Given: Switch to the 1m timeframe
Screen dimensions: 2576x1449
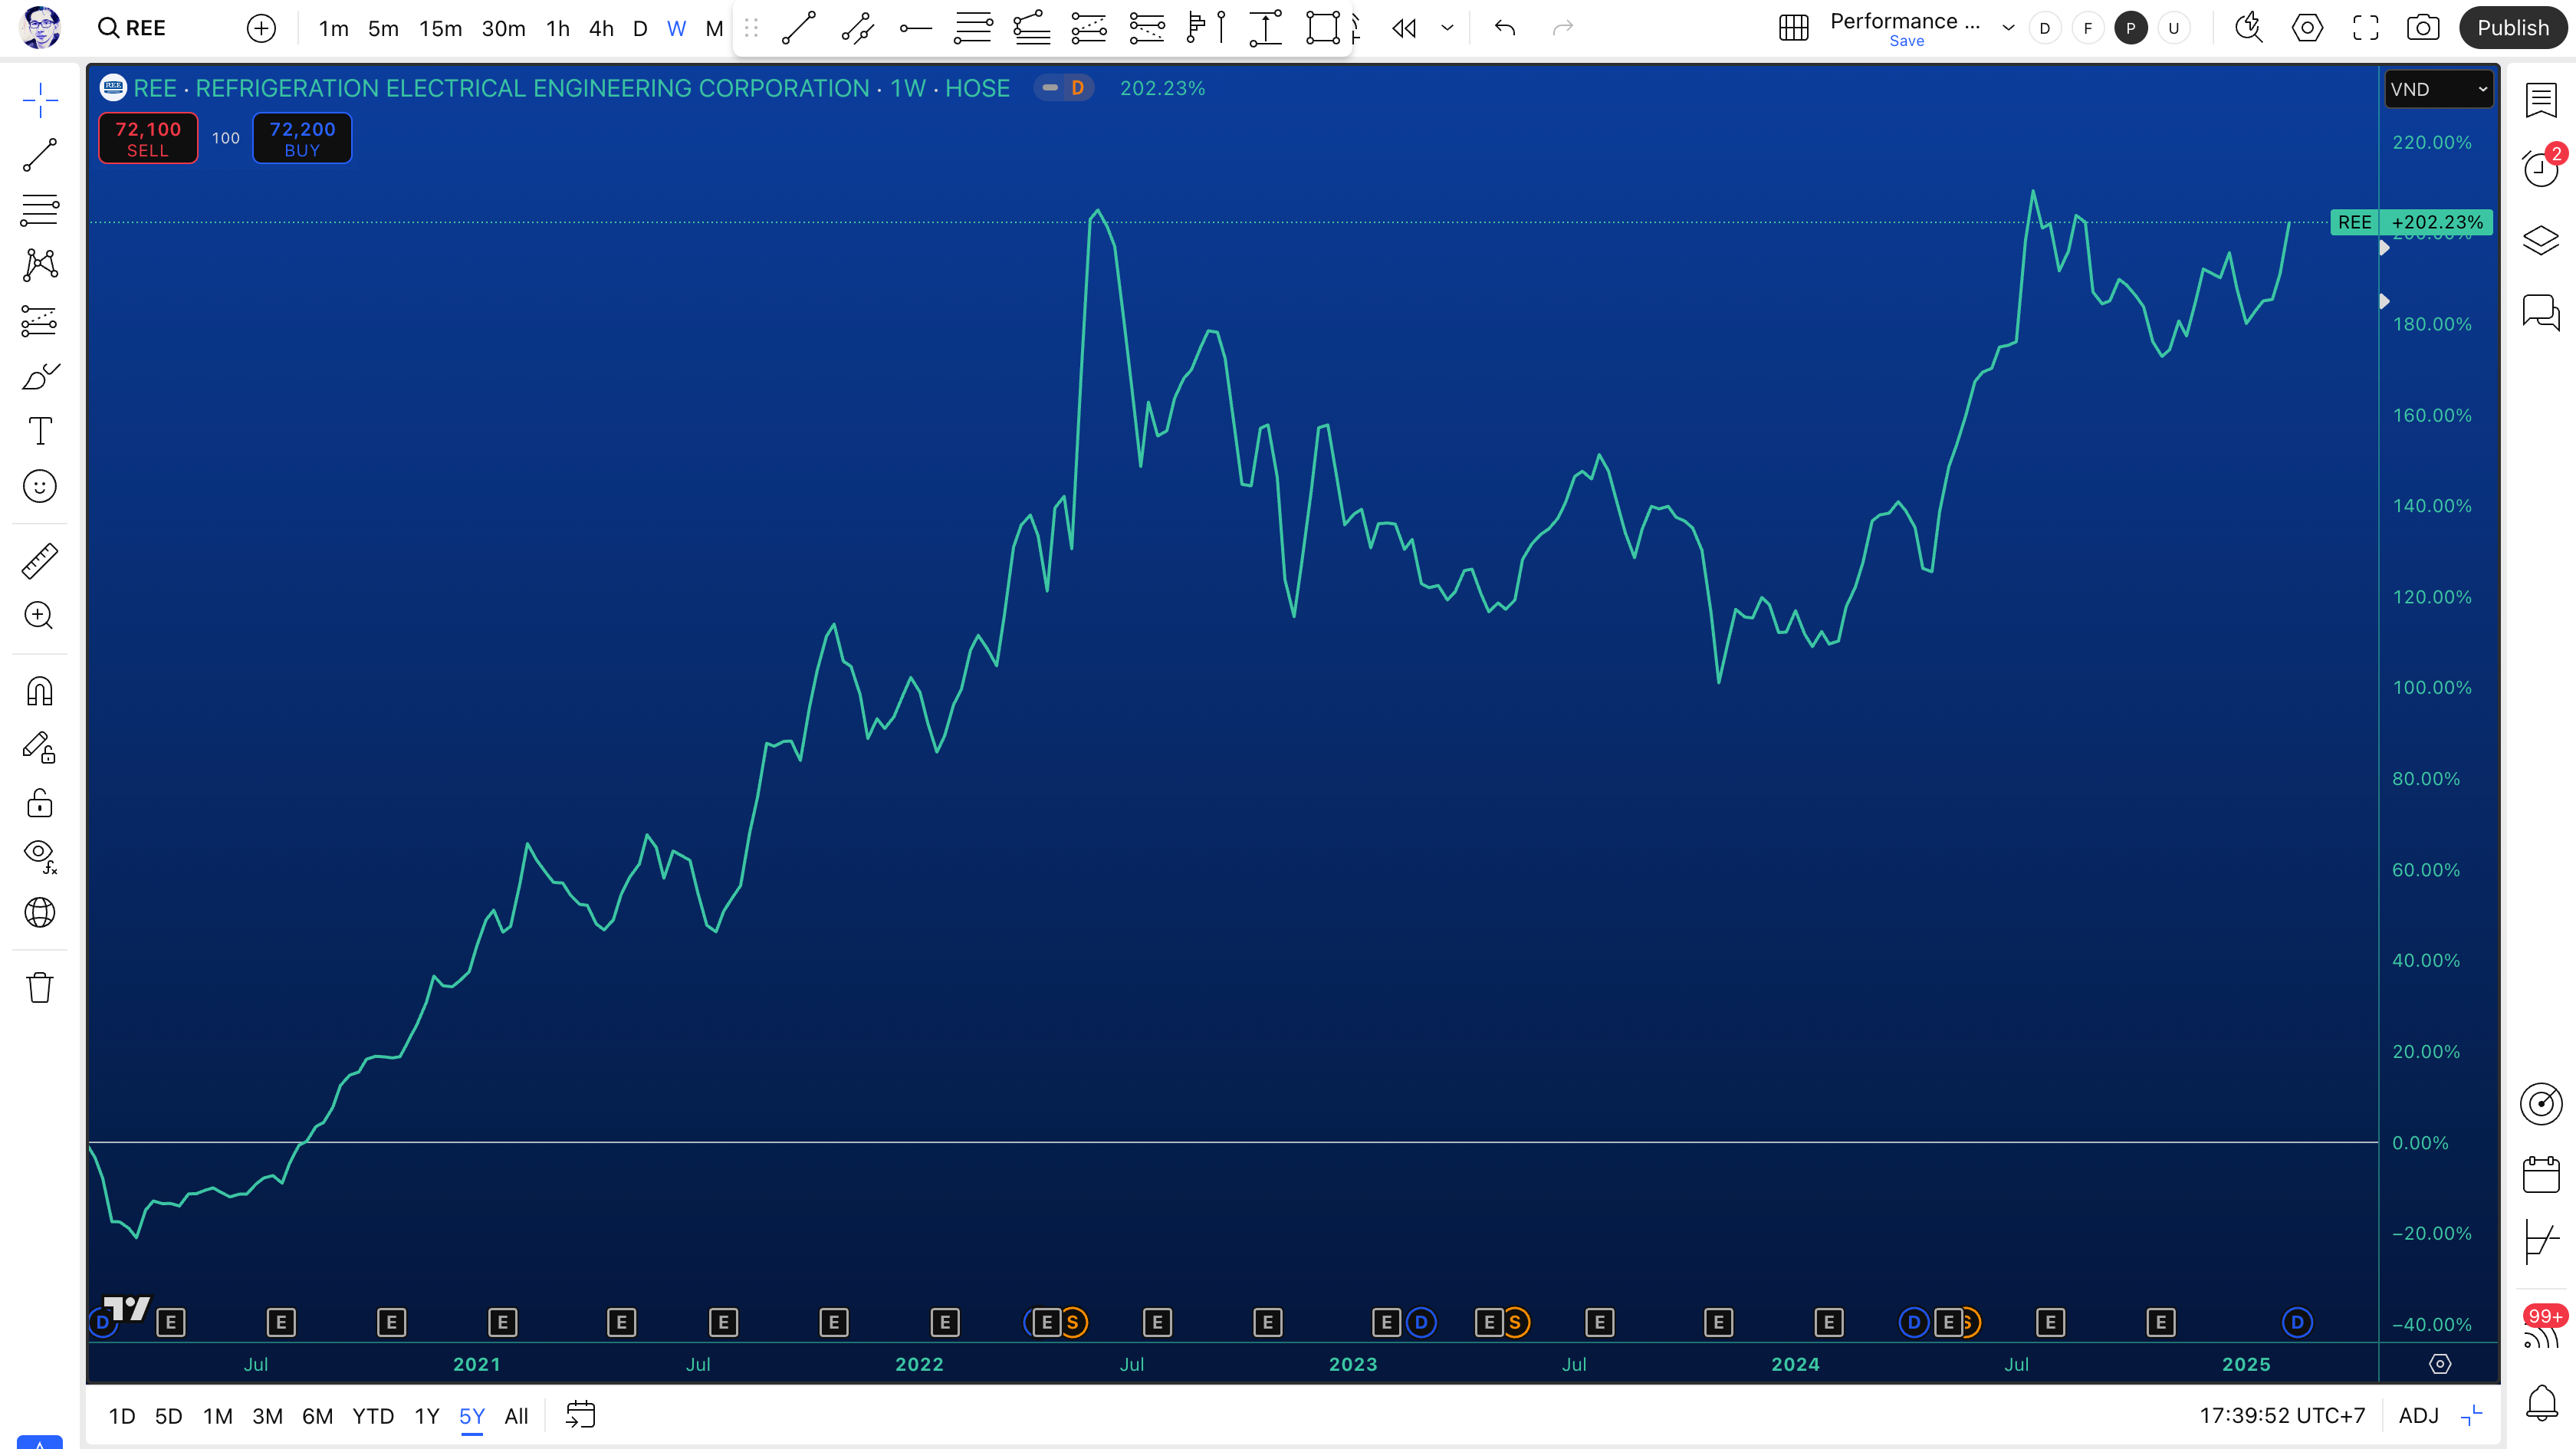Looking at the screenshot, I should click(x=334, y=28).
